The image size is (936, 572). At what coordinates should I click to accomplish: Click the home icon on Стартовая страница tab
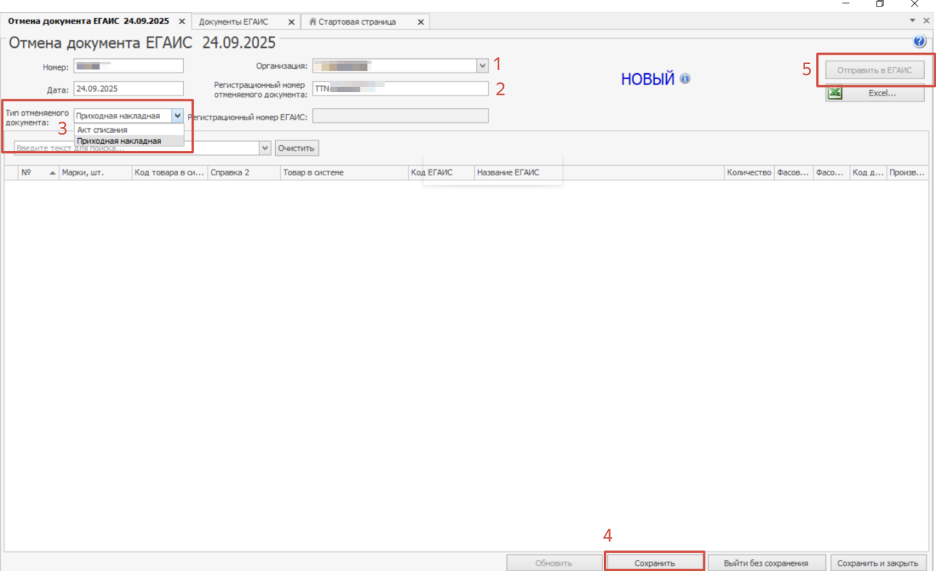click(x=313, y=21)
